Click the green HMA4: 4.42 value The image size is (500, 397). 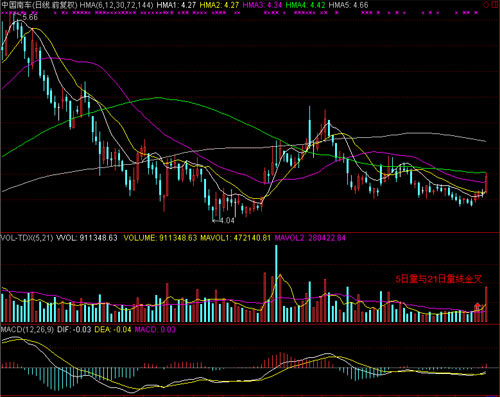[x=305, y=5]
